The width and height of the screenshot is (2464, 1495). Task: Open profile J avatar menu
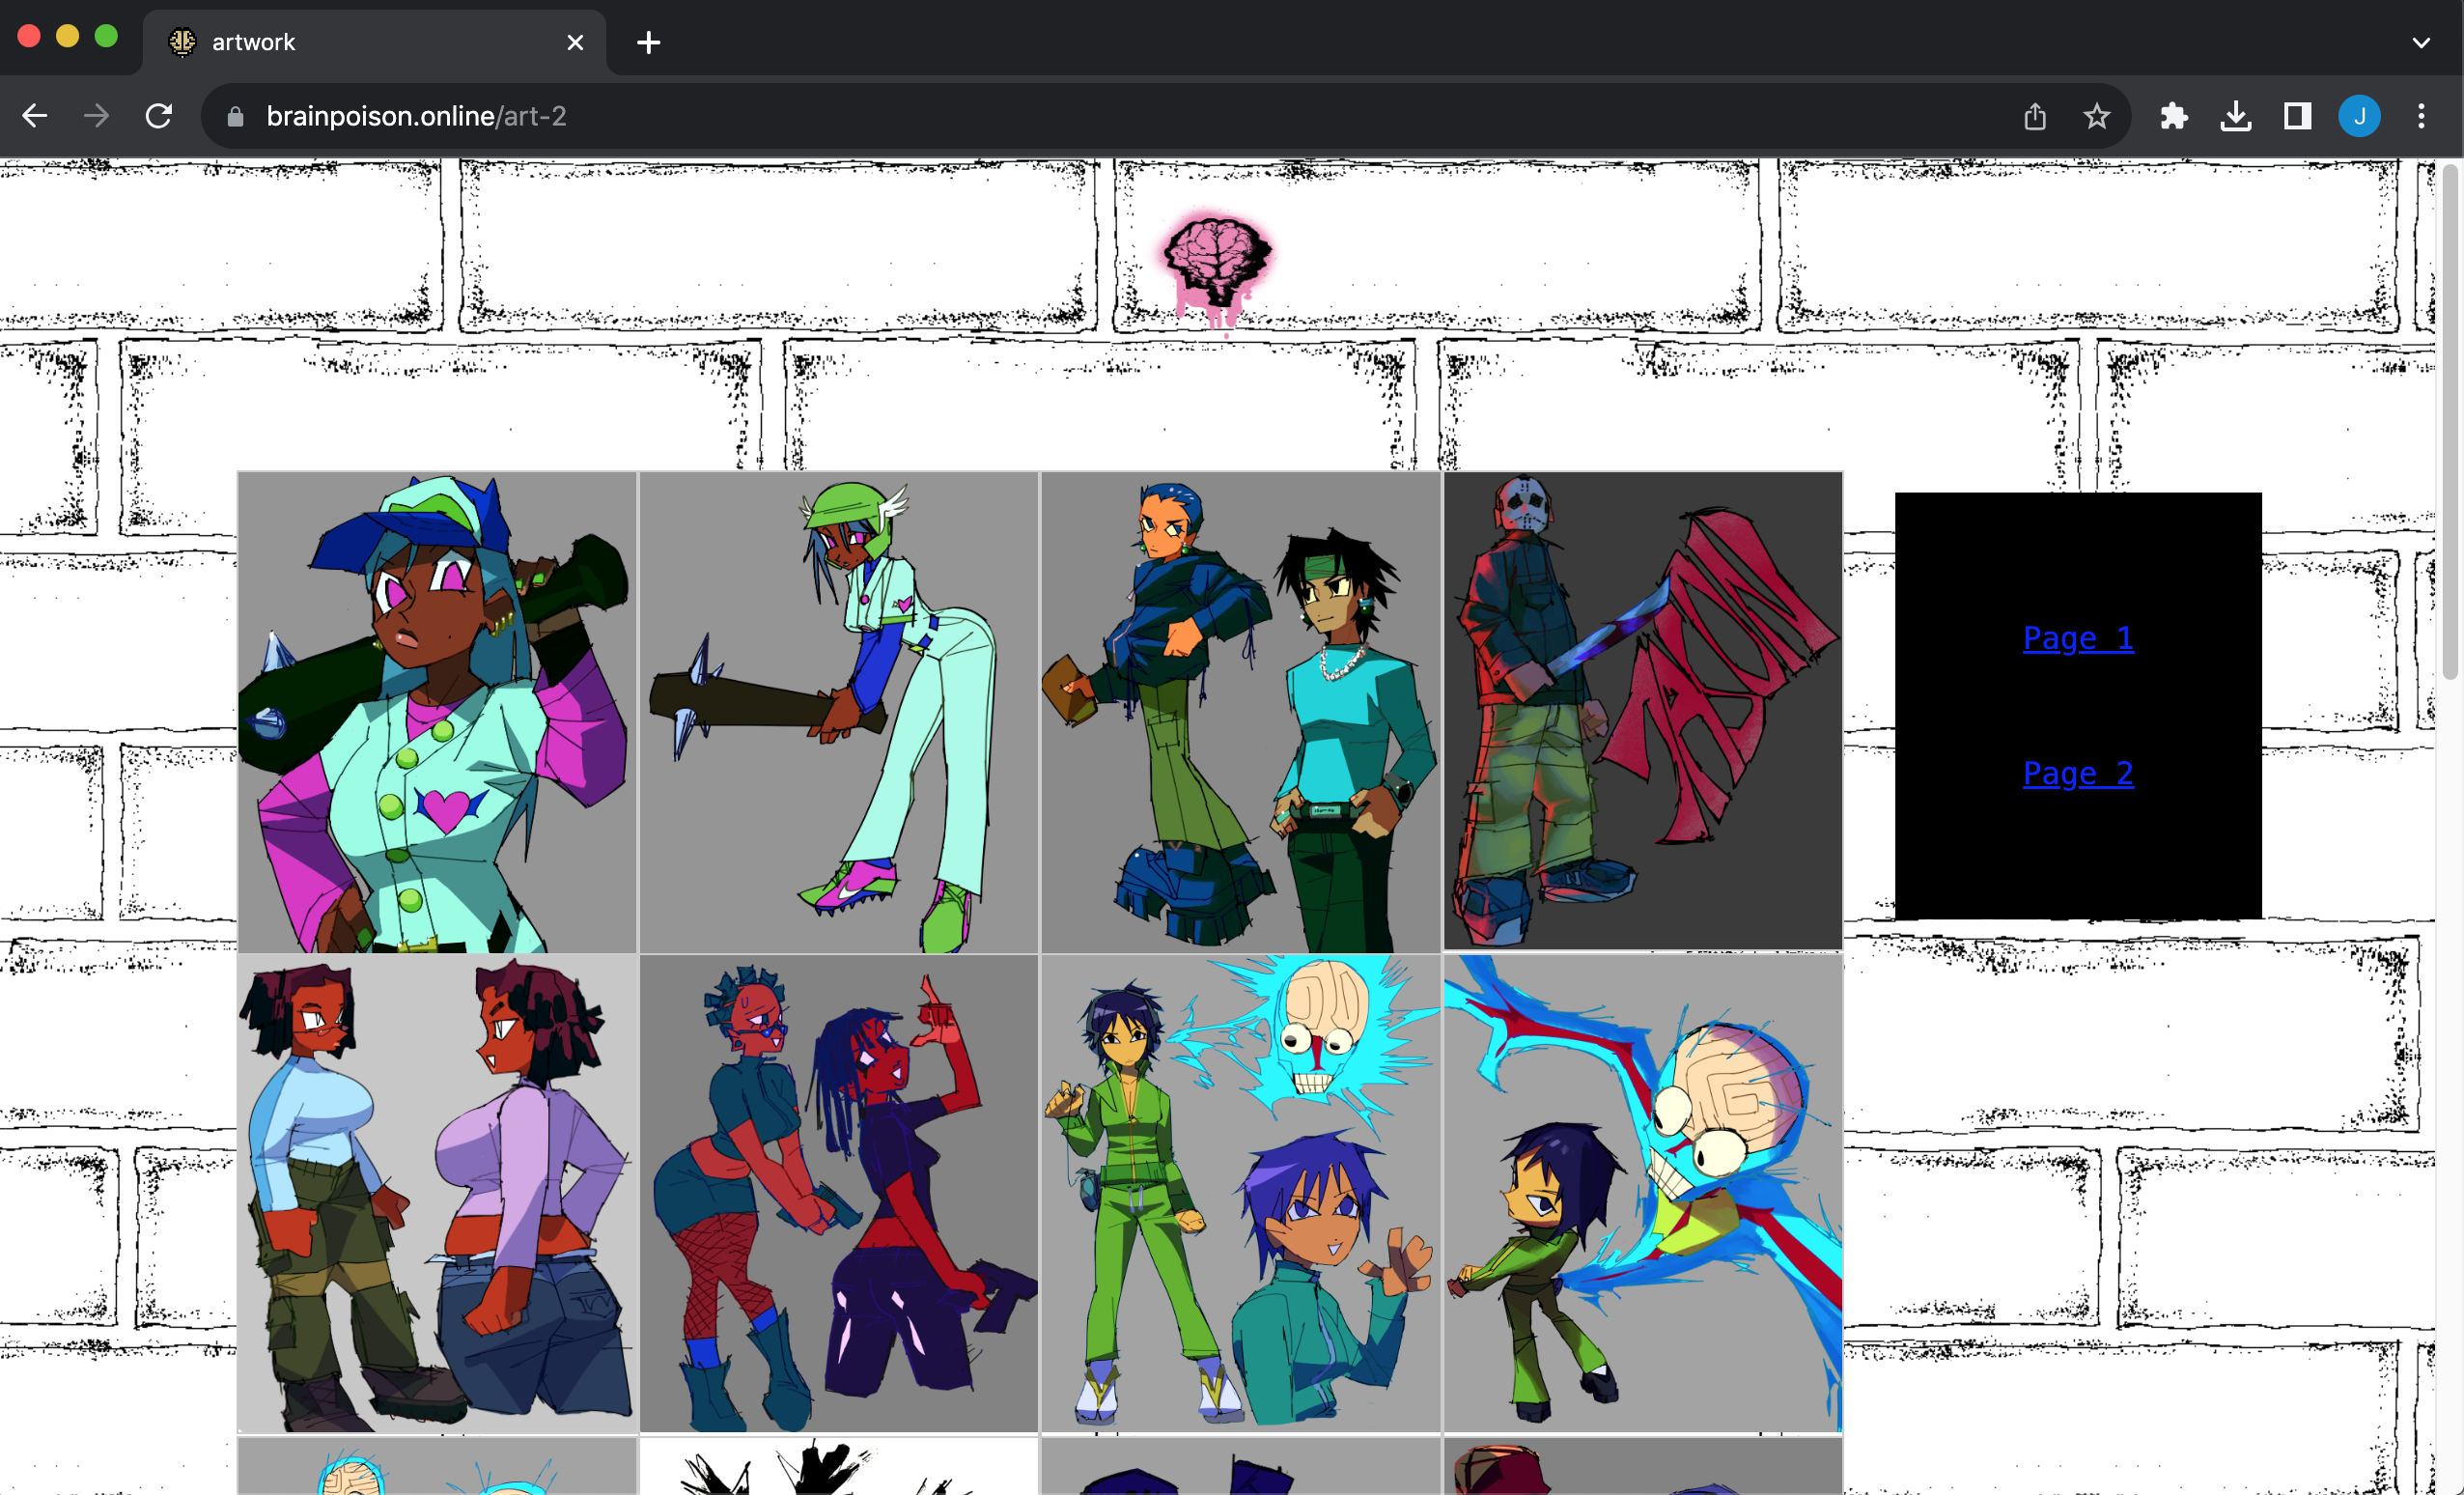(x=2358, y=116)
